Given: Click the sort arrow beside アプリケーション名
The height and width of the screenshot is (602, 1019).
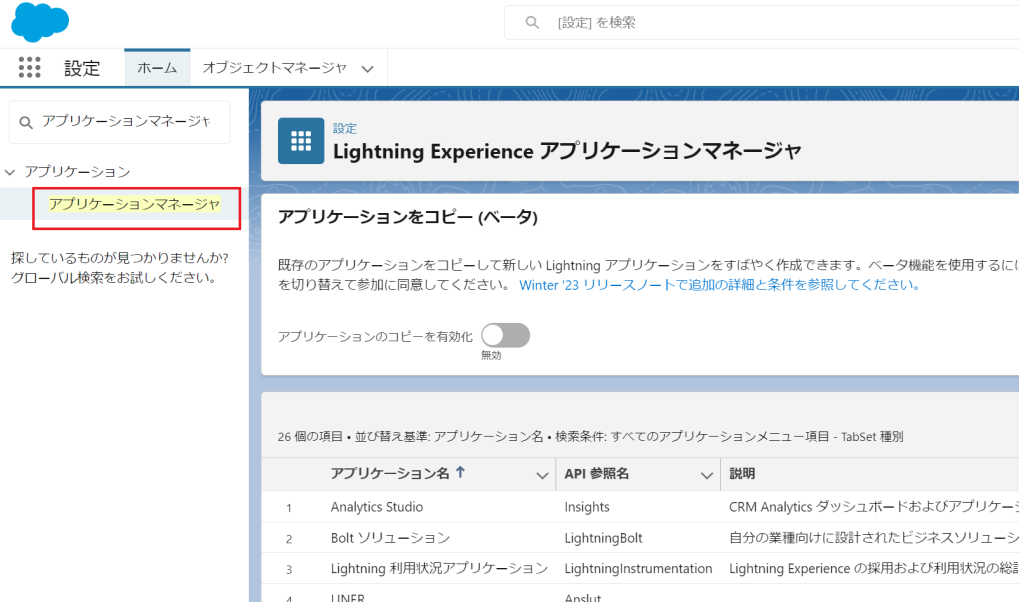Looking at the screenshot, I should [x=461, y=473].
